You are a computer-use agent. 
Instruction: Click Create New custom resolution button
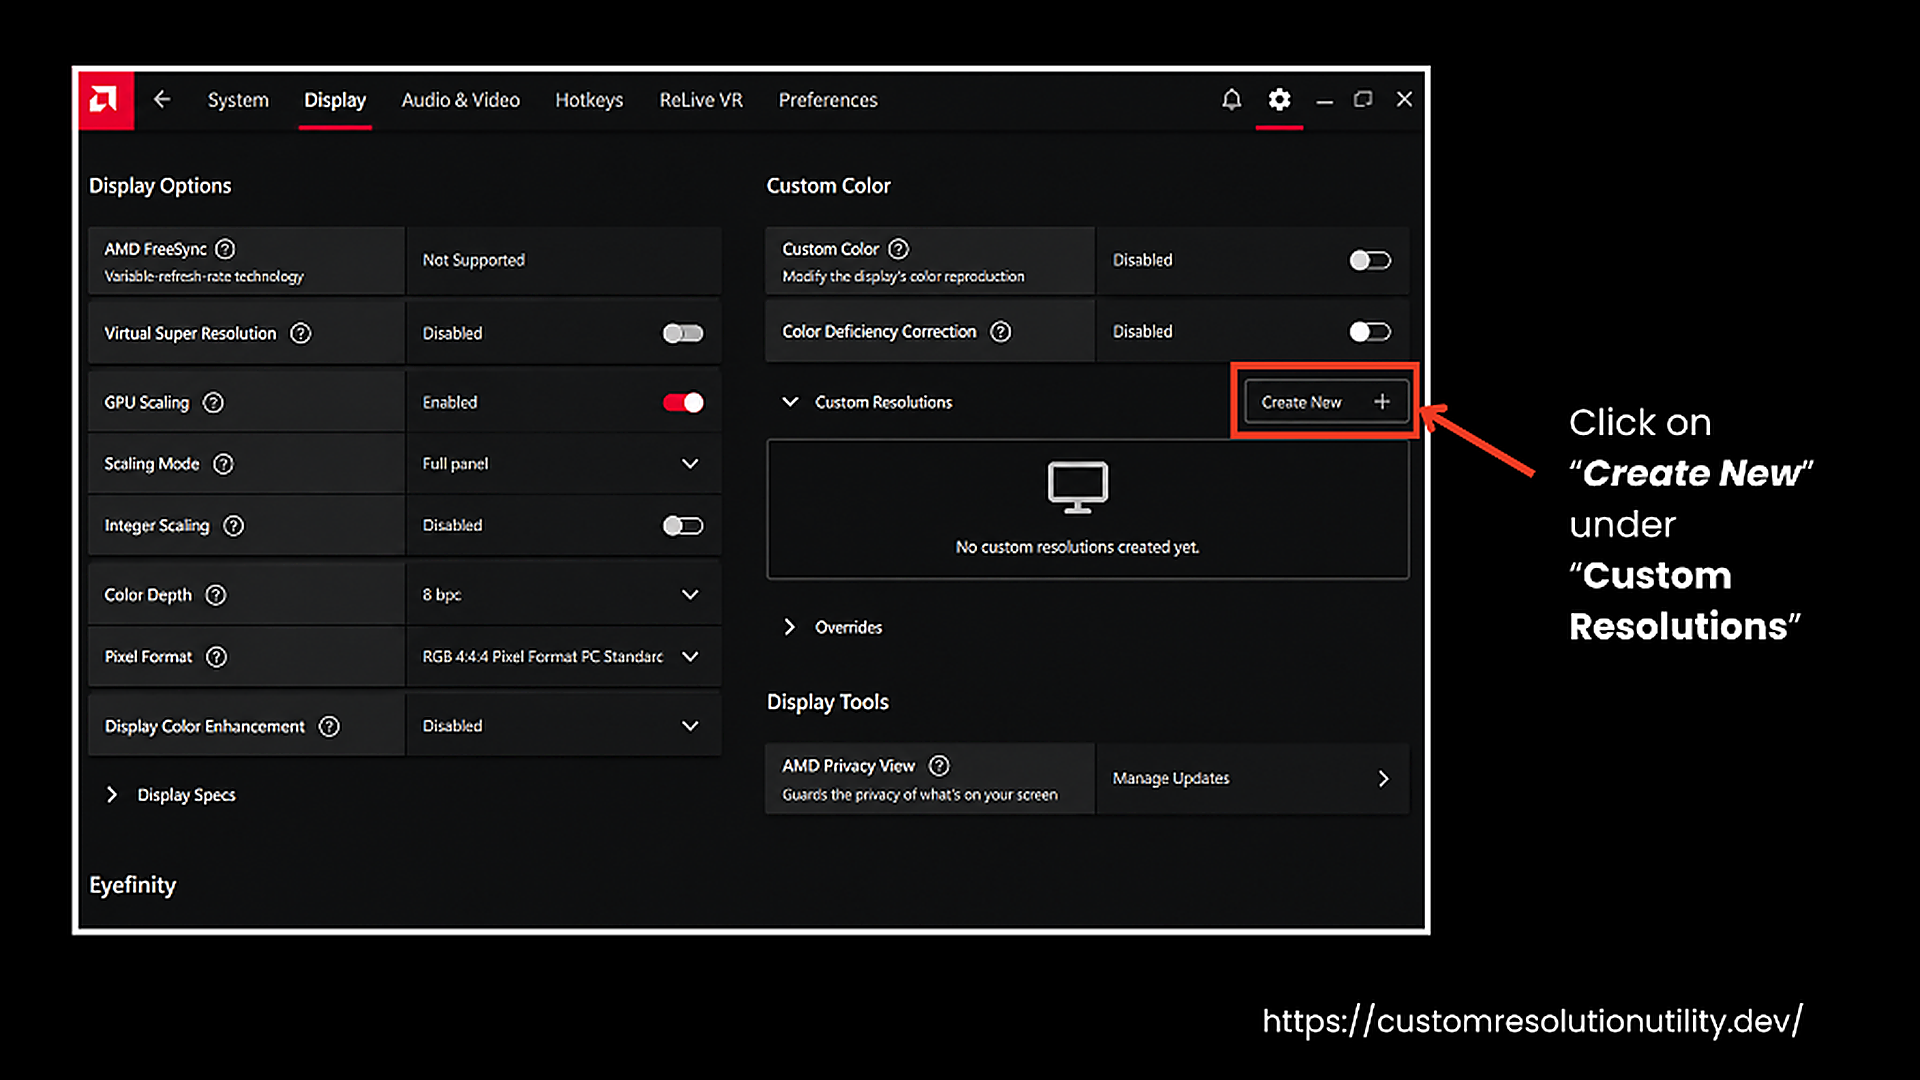coord(1326,402)
